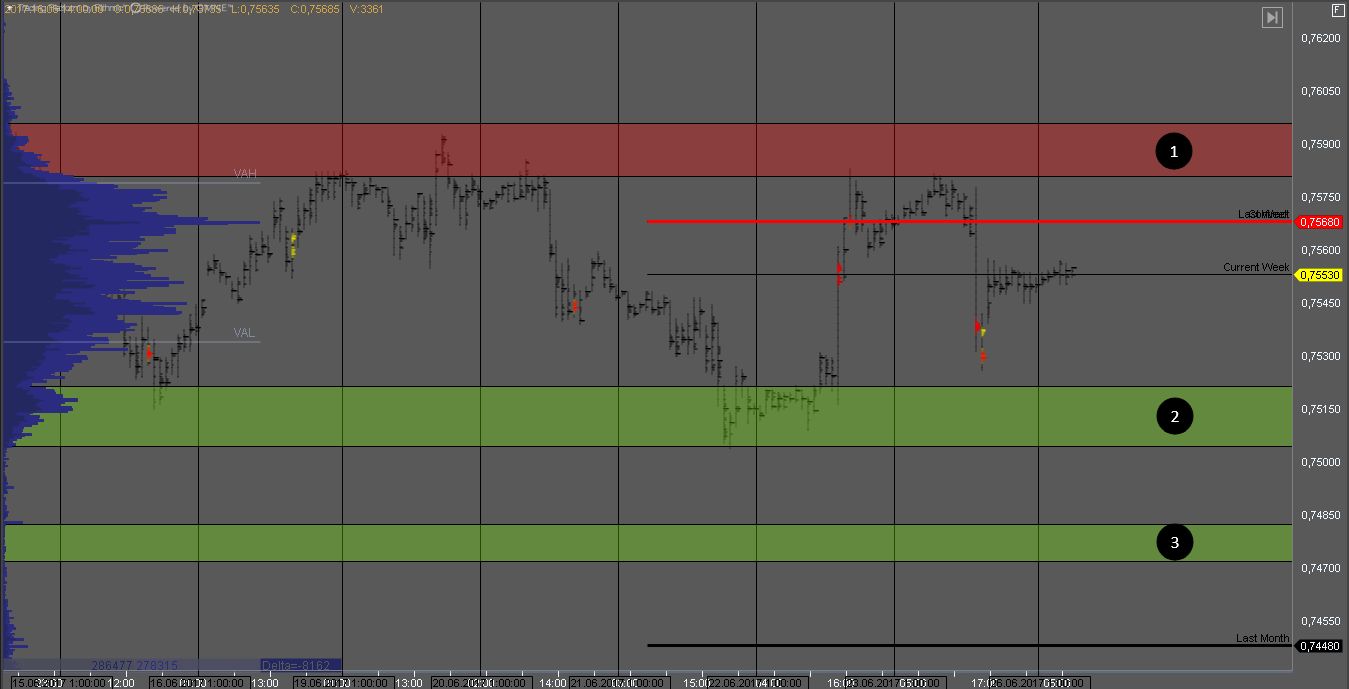Image resolution: width=1349 pixels, height=689 pixels.
Task: Click the F button above price scale
Action: coord(1338,10)
